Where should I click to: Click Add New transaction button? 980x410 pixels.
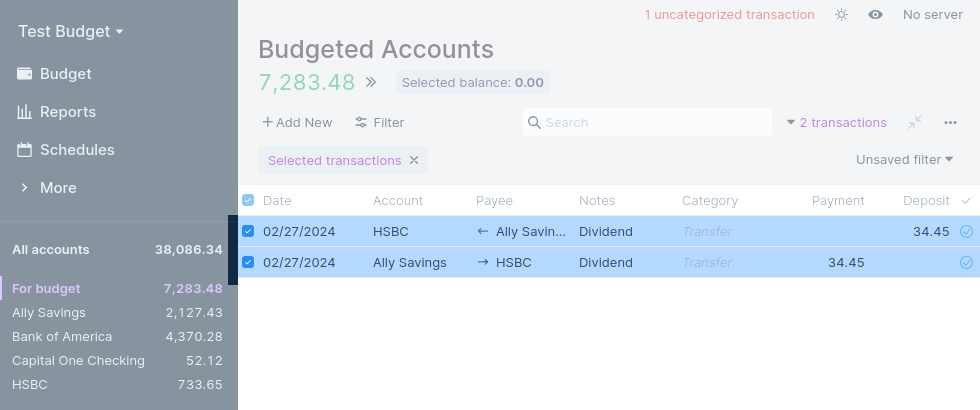(x=297, y=122)
